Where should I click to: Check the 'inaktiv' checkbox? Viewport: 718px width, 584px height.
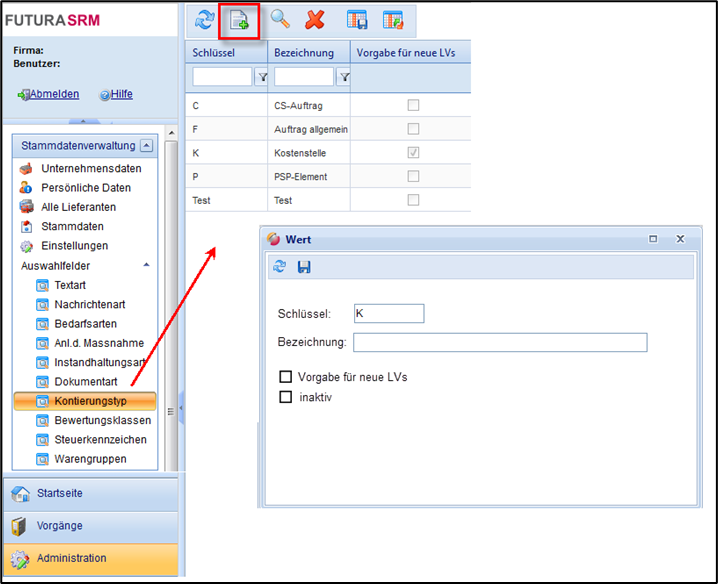point(286,397)
